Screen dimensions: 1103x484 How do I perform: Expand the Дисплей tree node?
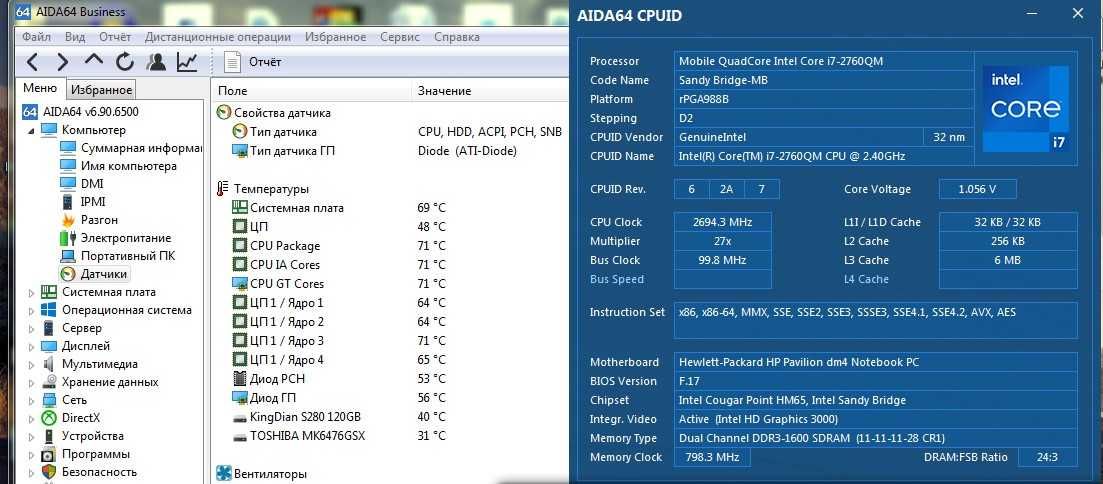coord(31,346)
